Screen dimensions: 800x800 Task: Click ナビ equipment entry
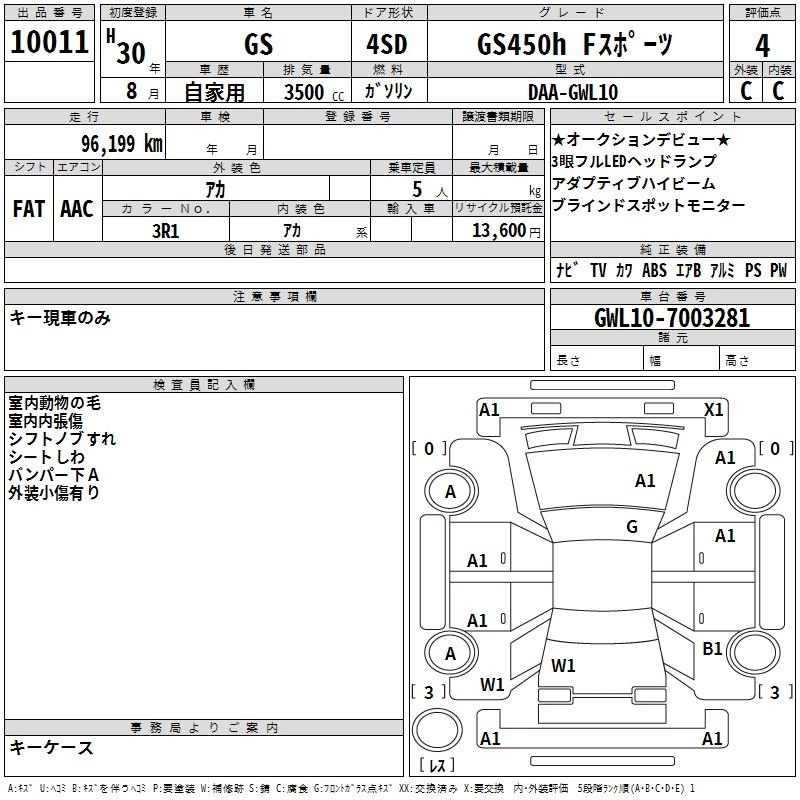tap(567, 270)
